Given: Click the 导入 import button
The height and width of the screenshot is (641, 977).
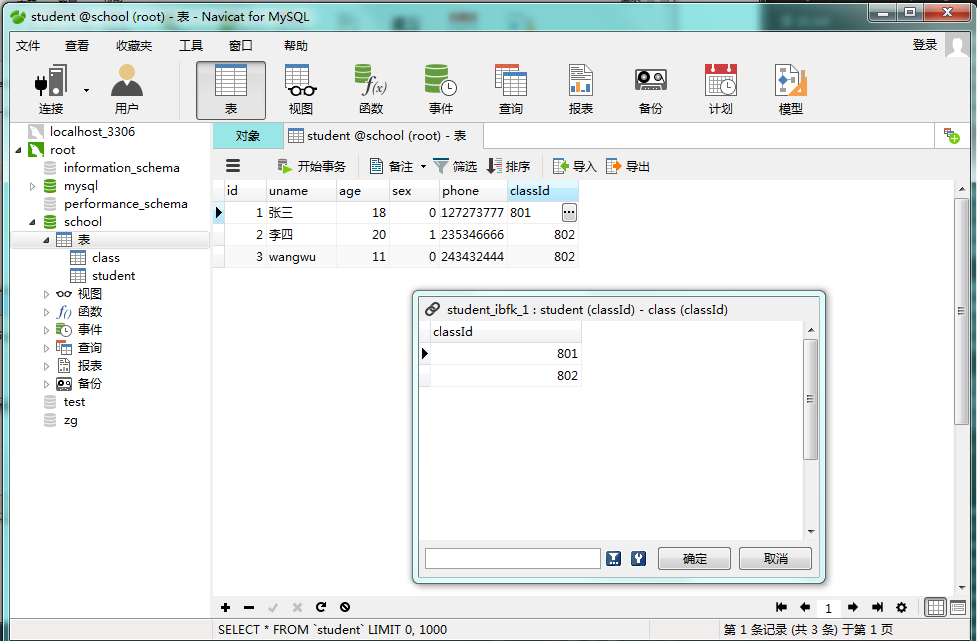Looking at the screenshot, I should pos(574,166).
